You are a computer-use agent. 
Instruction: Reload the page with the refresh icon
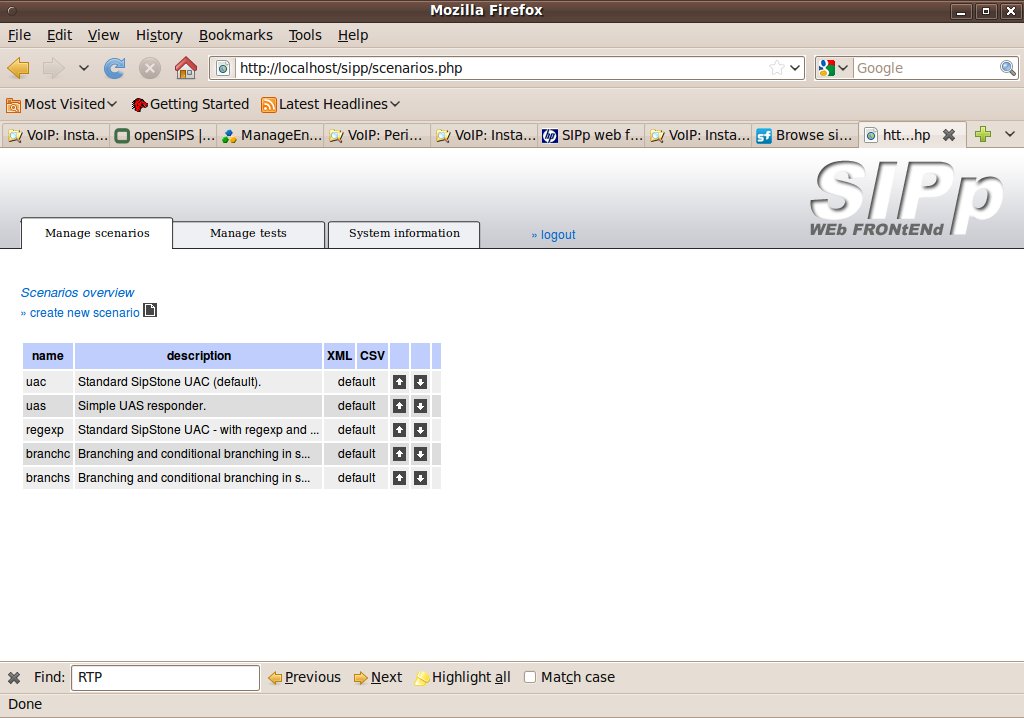pos(115,68)
